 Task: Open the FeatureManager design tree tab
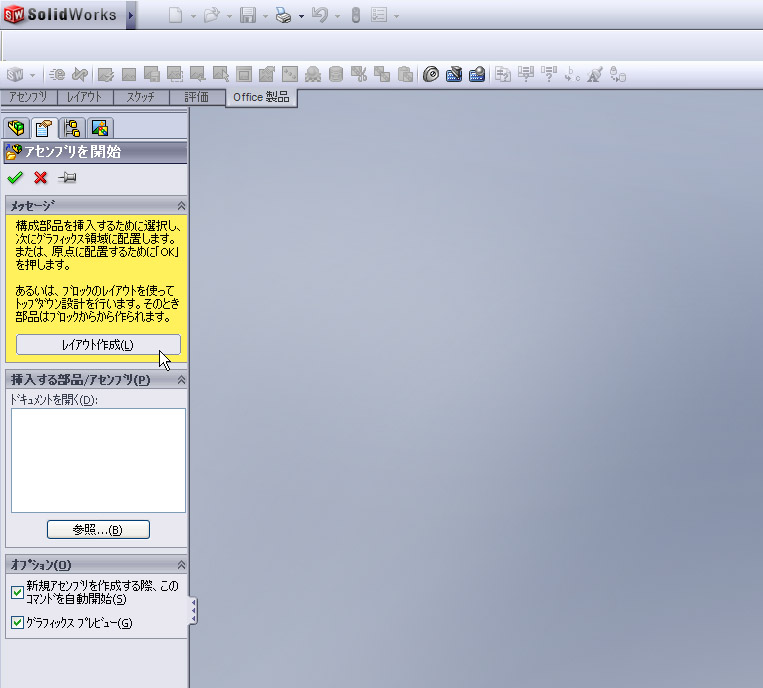15,128
